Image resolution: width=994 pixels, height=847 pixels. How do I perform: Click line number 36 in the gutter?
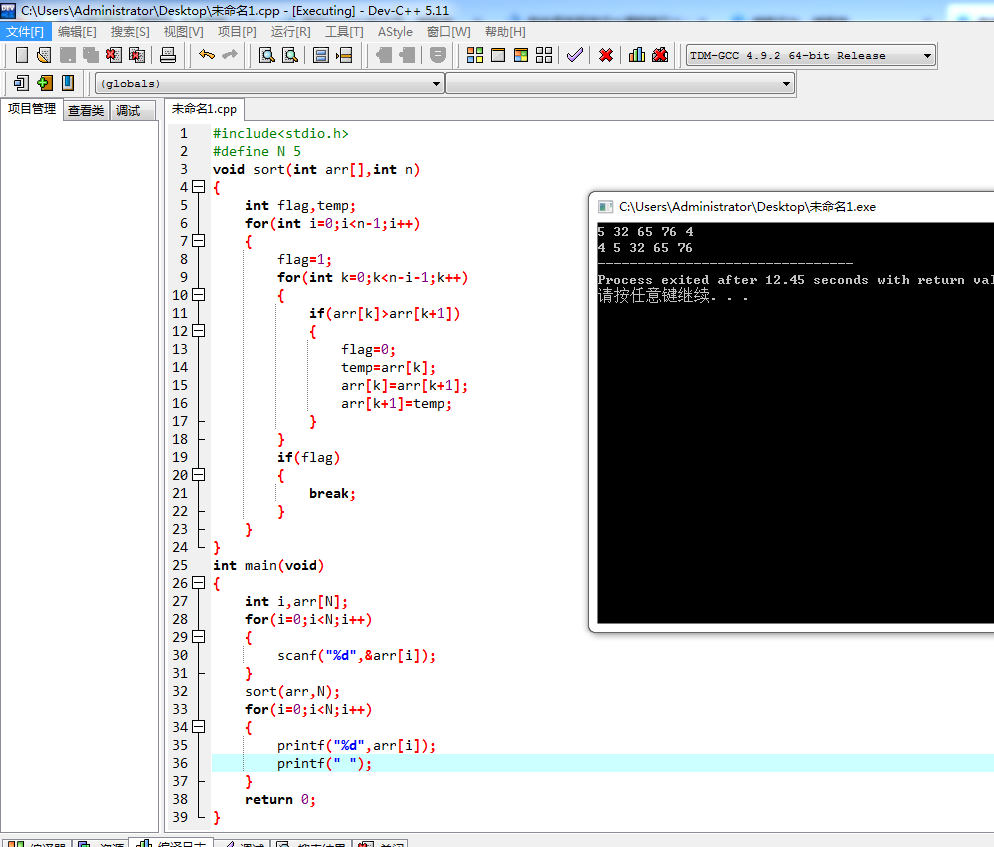(180, 763)
